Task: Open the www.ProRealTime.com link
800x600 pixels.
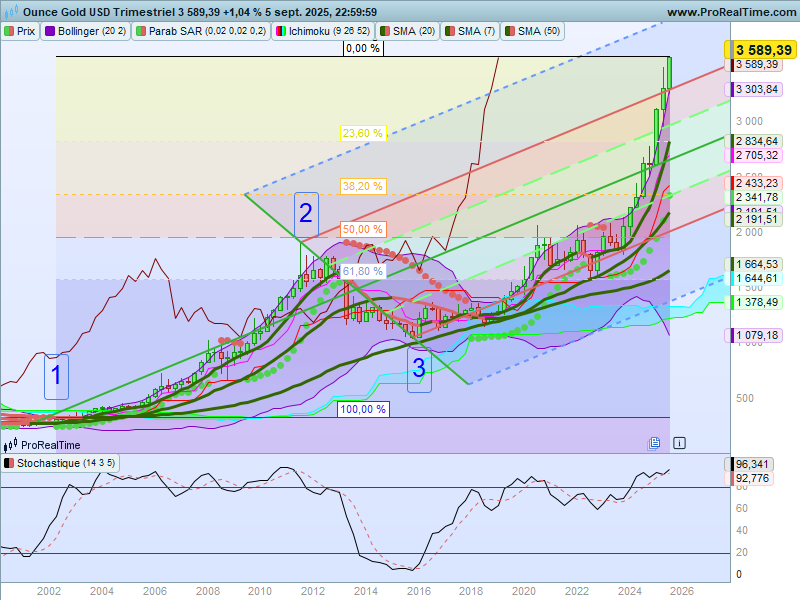Action: (x=731, y=12)
